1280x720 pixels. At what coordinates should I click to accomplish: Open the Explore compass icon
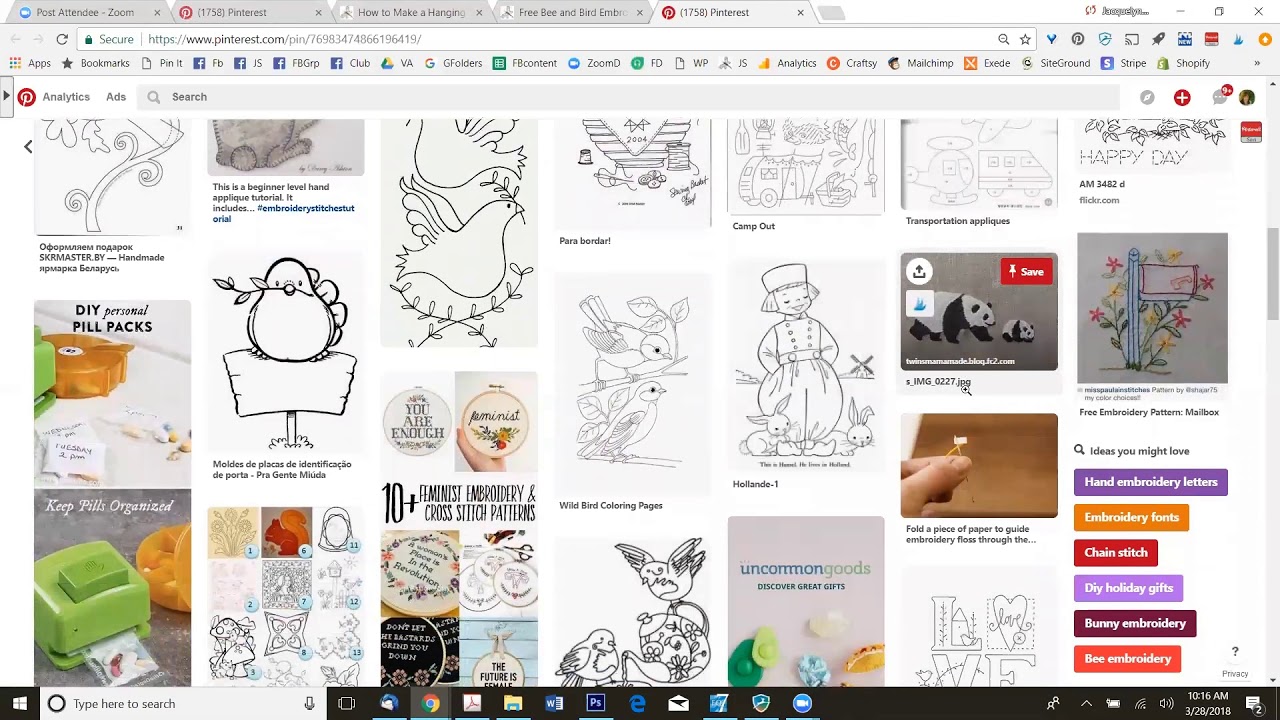[x=1147, y=97]
